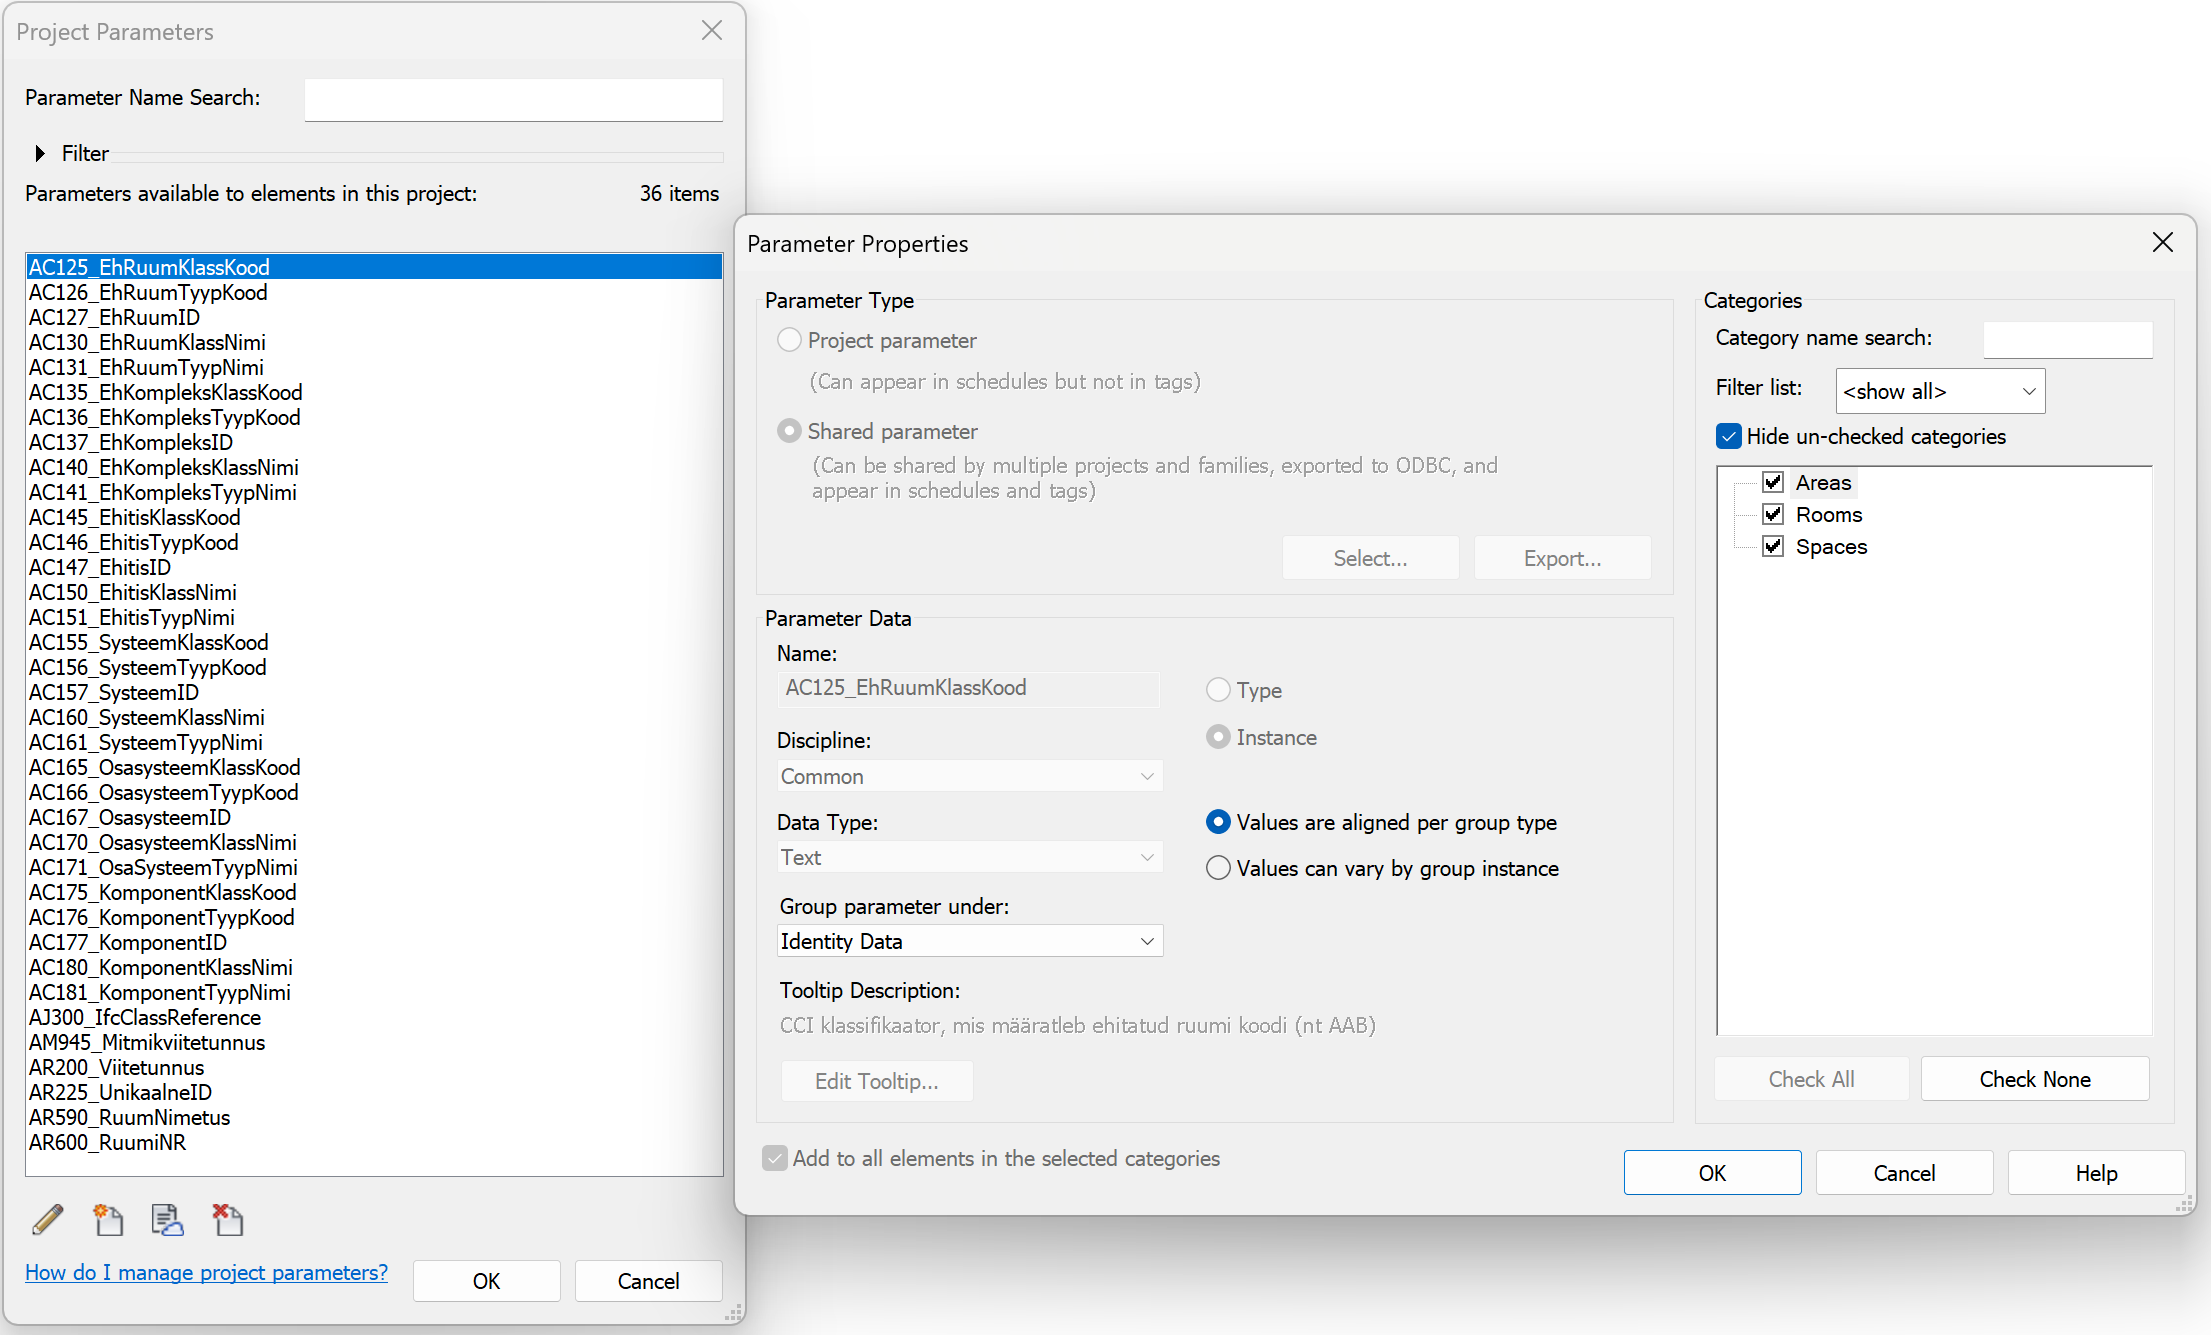
Task: Click the Select... button
Action: (x=1370, y=558)
